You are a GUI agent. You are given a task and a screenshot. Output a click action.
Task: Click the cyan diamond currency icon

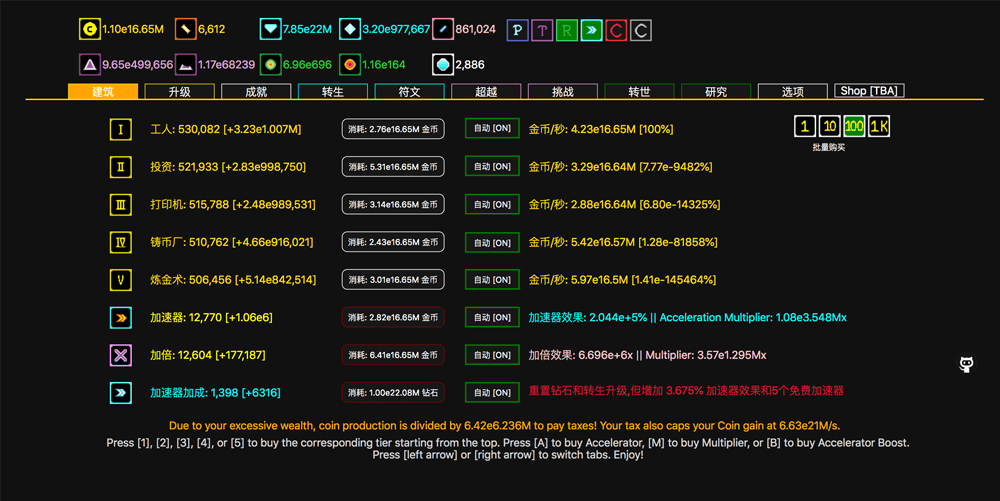(x=270, y=30)
